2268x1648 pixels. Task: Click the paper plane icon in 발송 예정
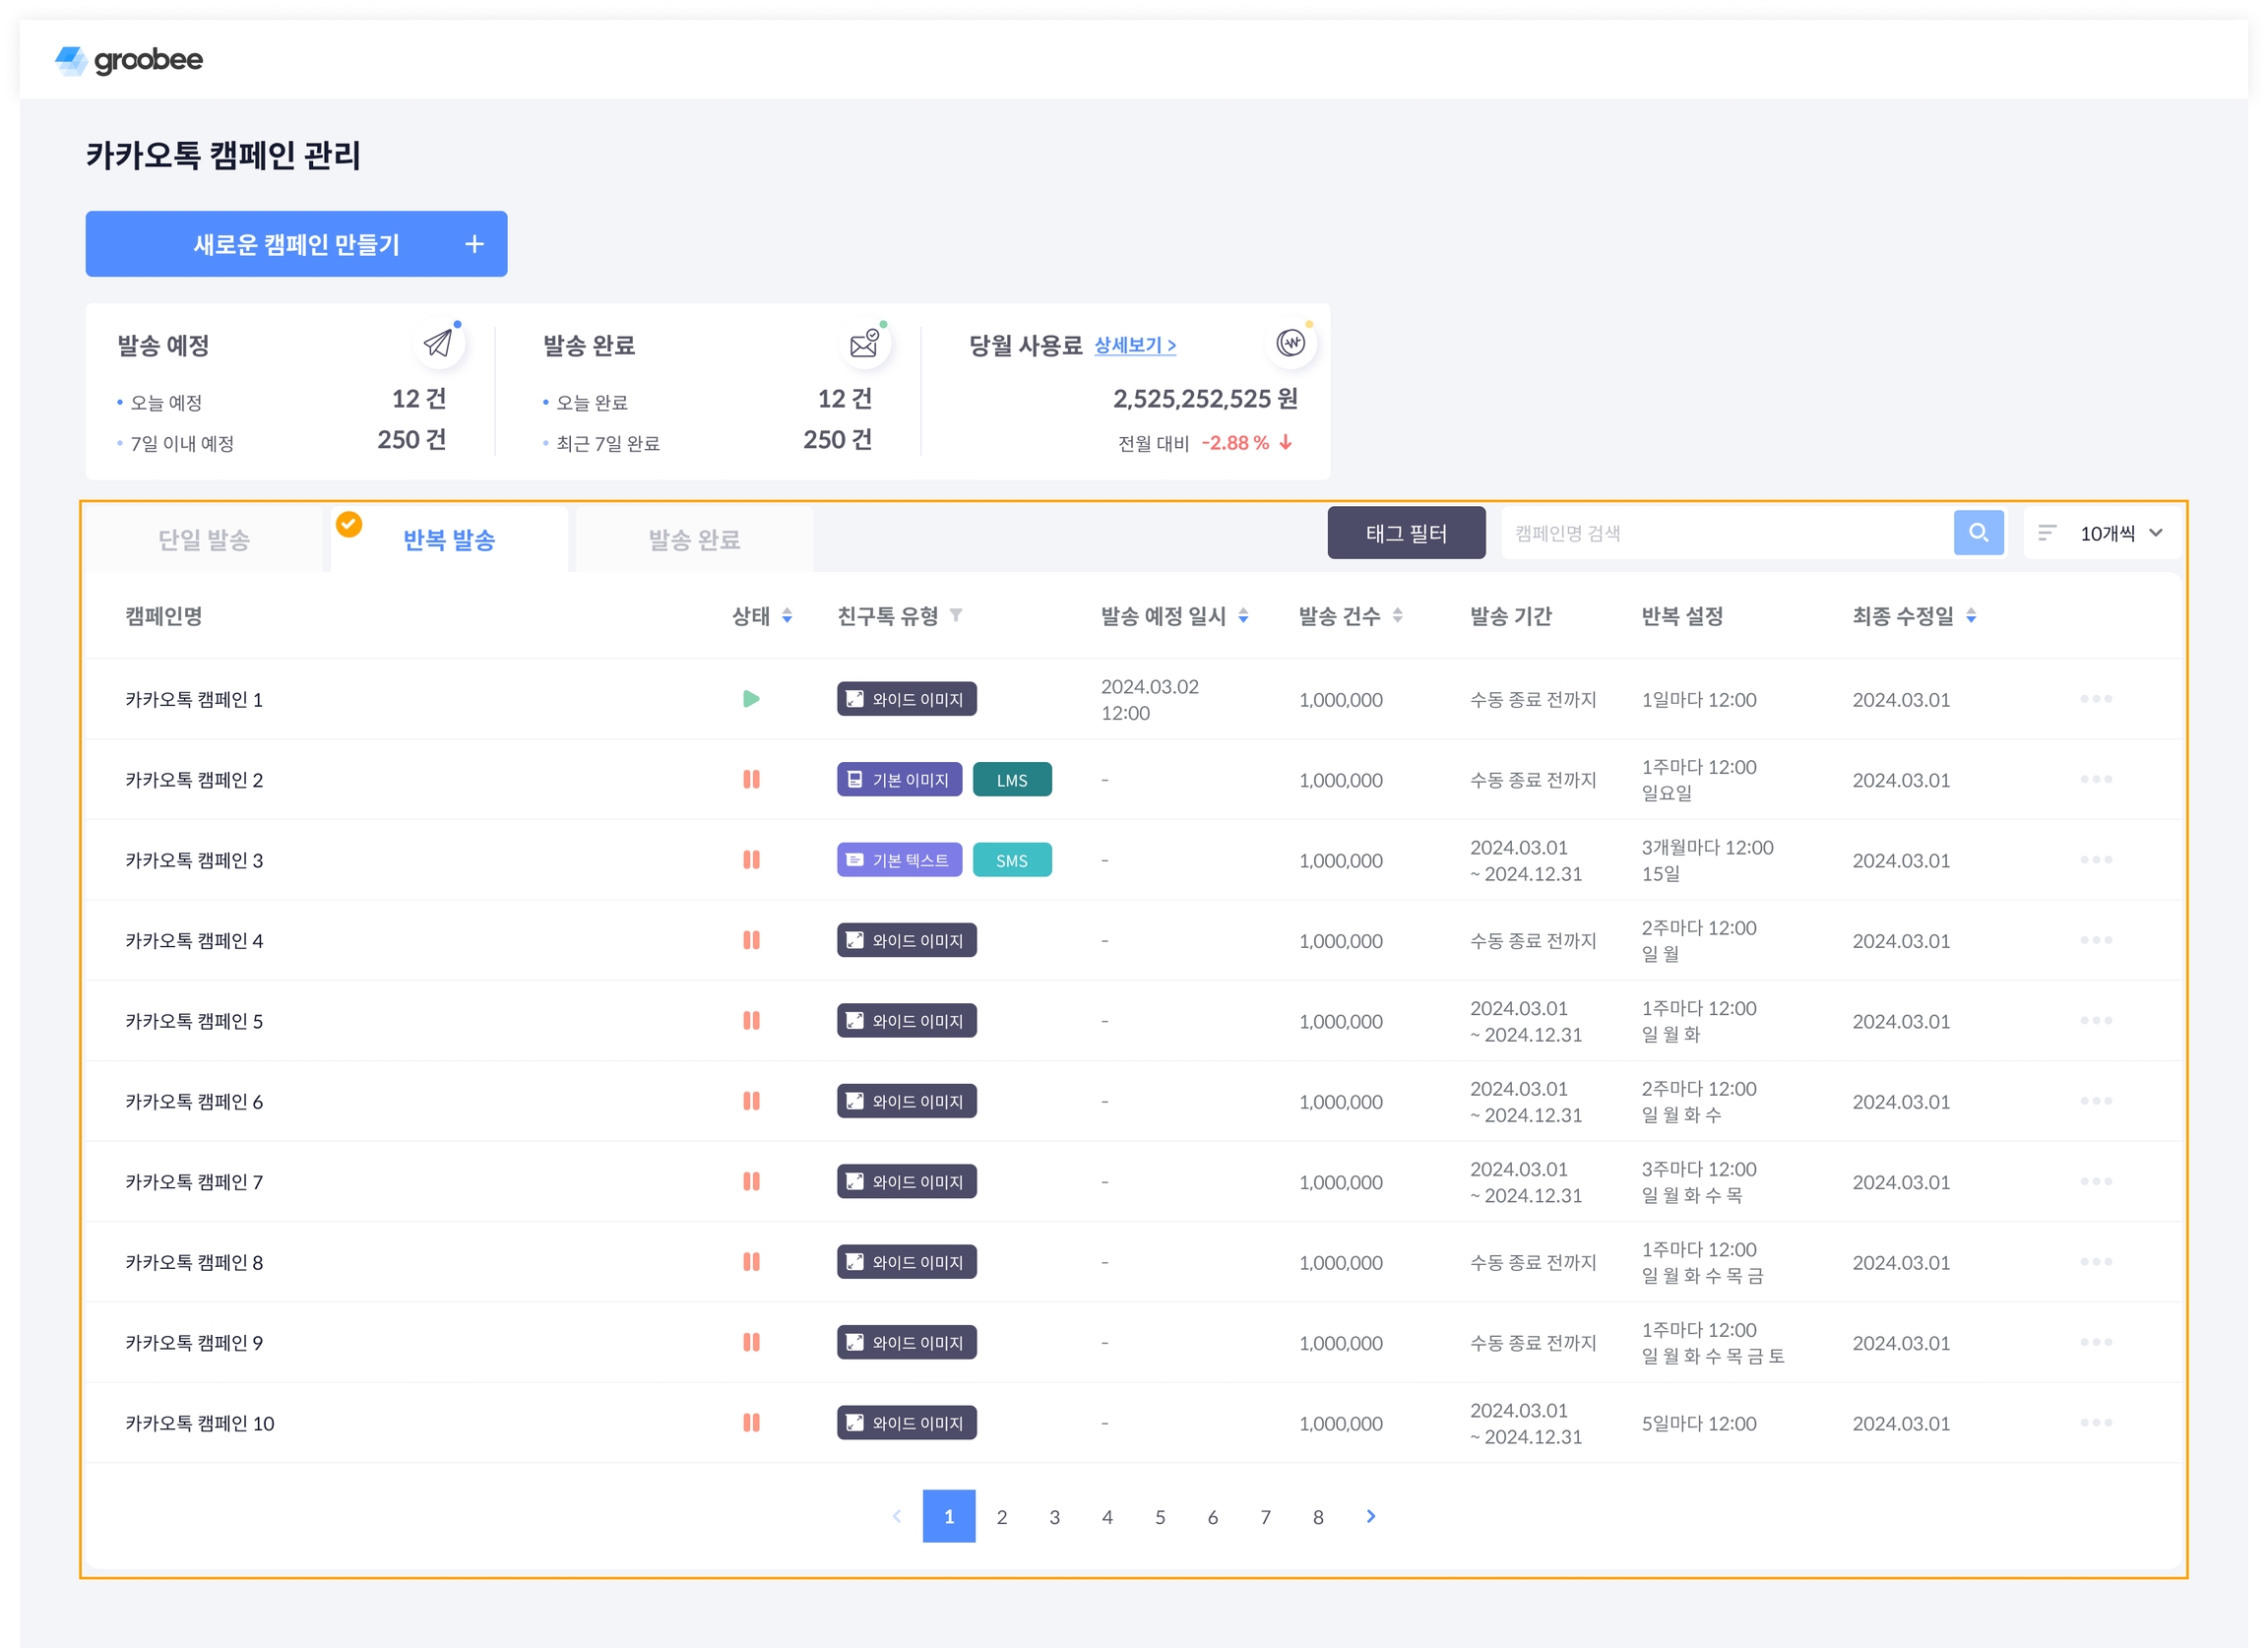point(438,344)
